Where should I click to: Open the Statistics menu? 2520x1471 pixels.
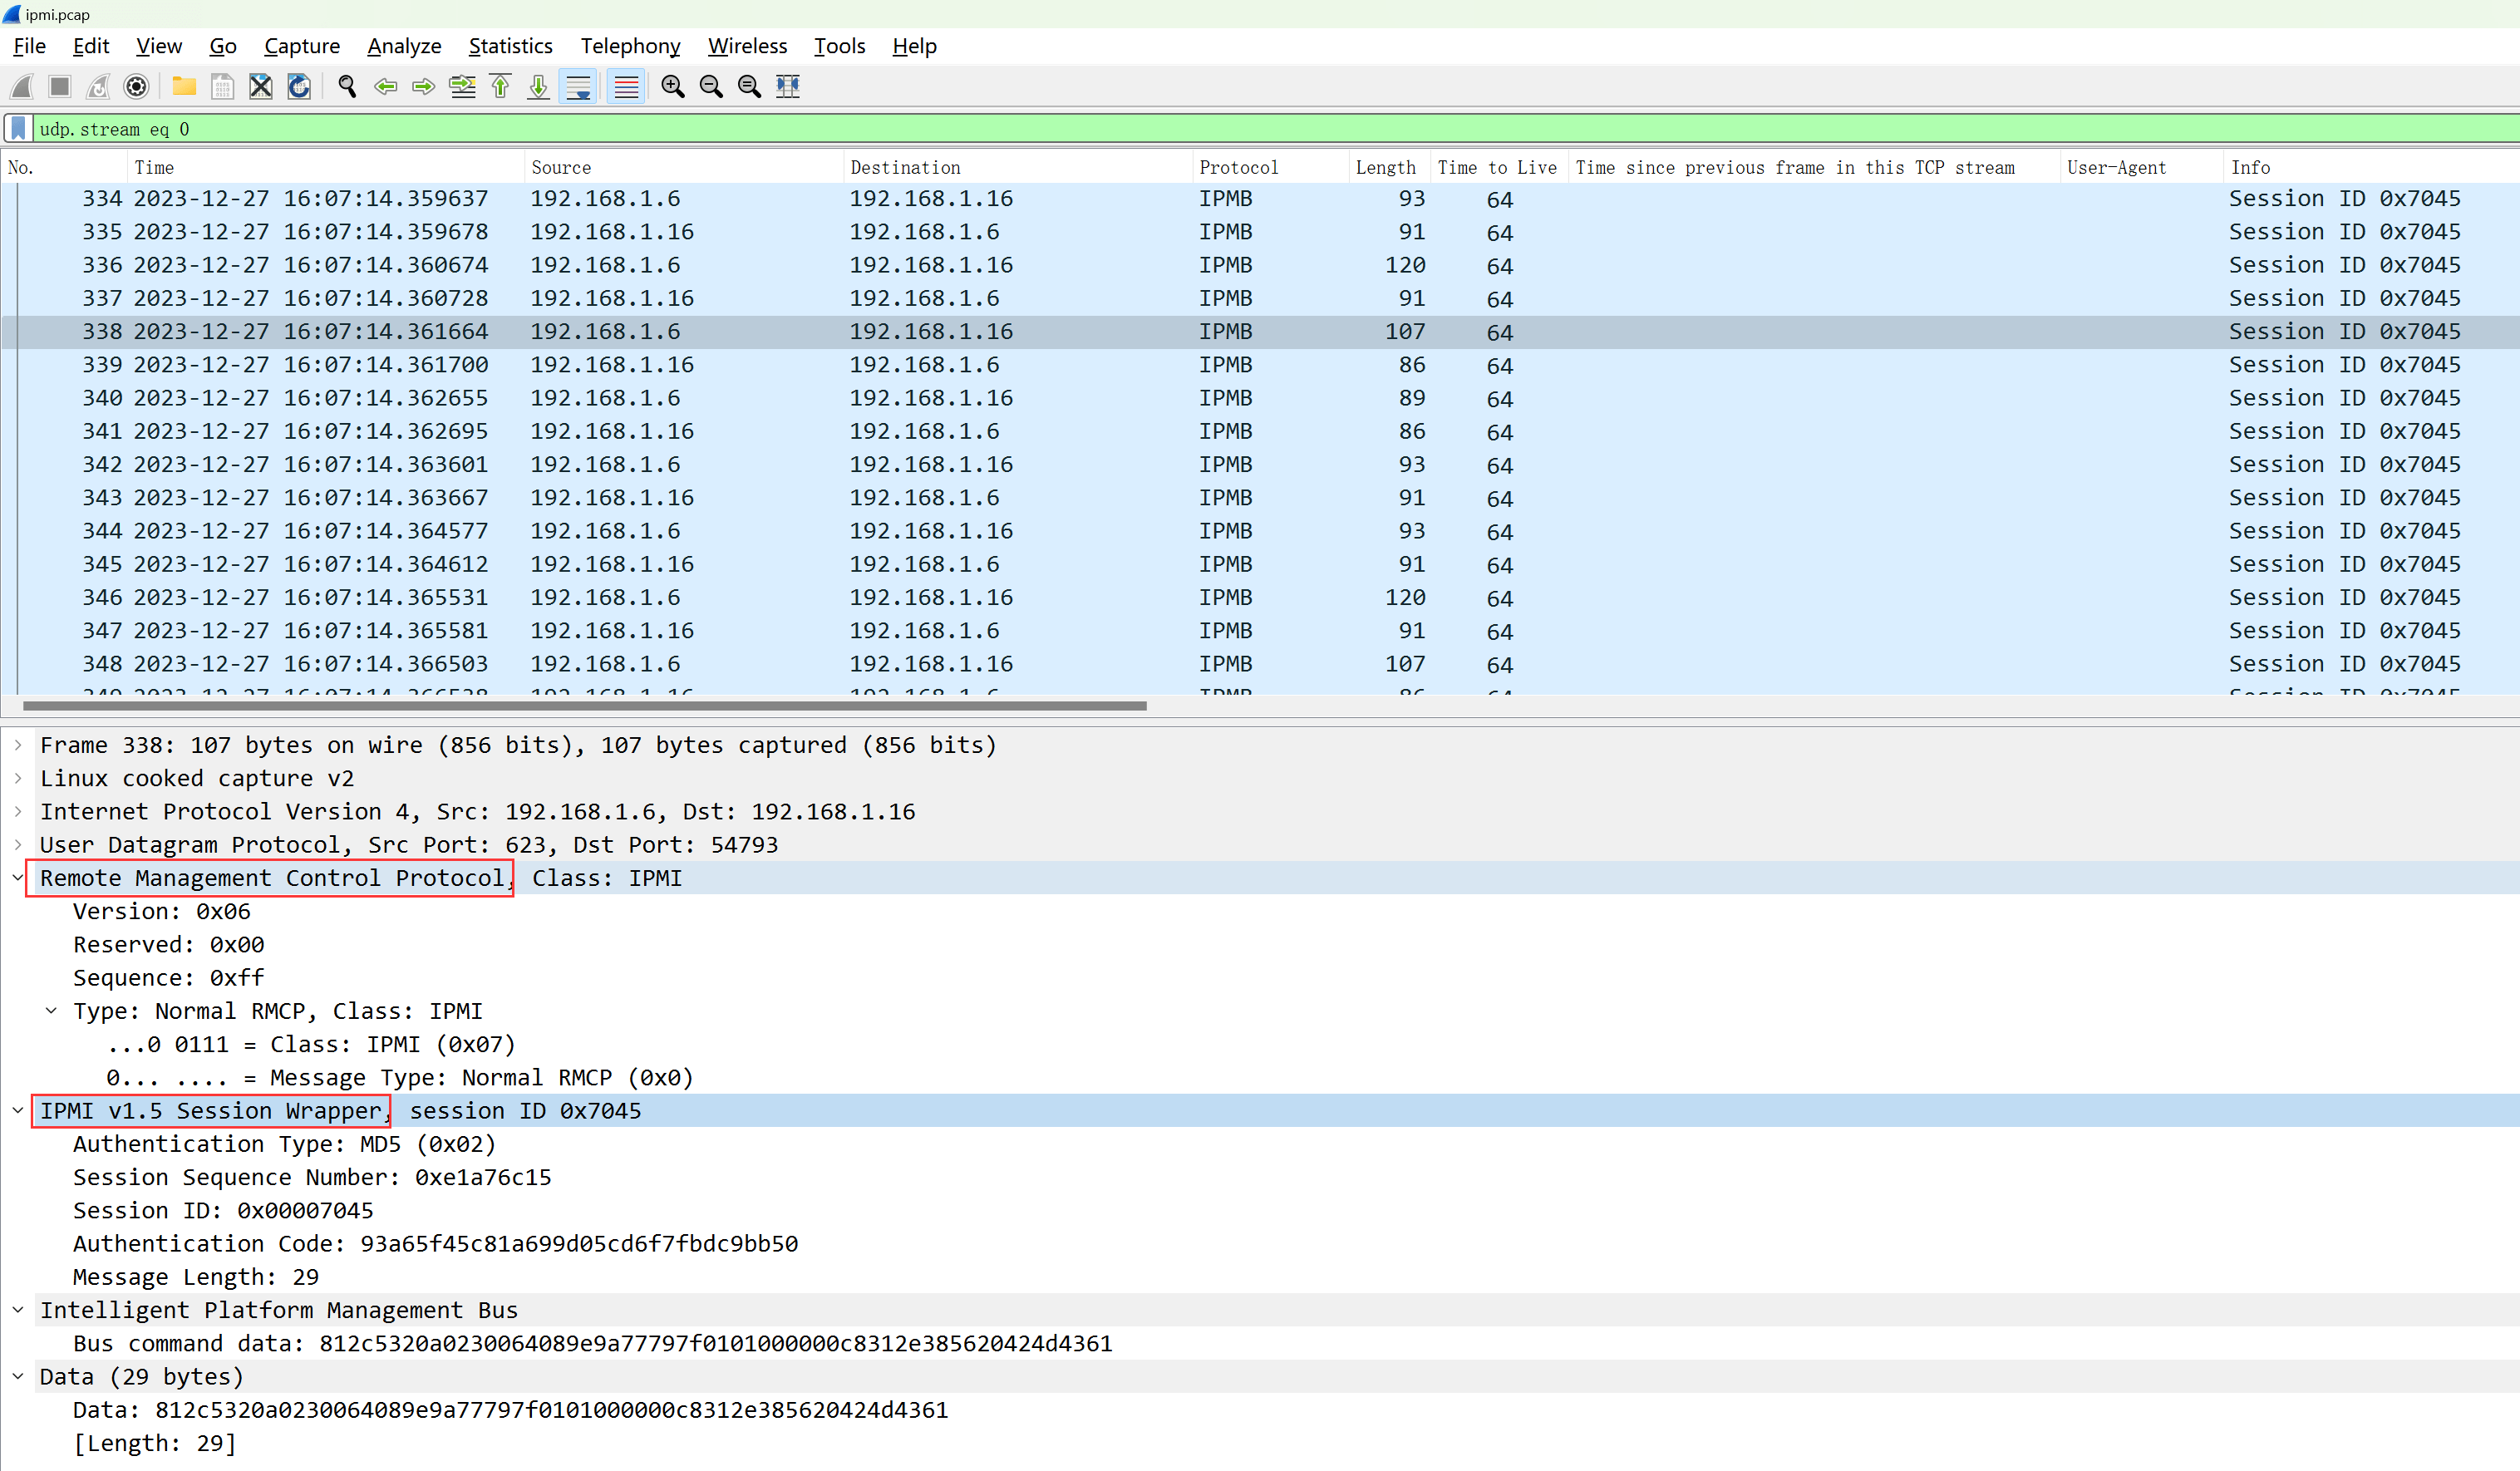(x=510, y=46)
